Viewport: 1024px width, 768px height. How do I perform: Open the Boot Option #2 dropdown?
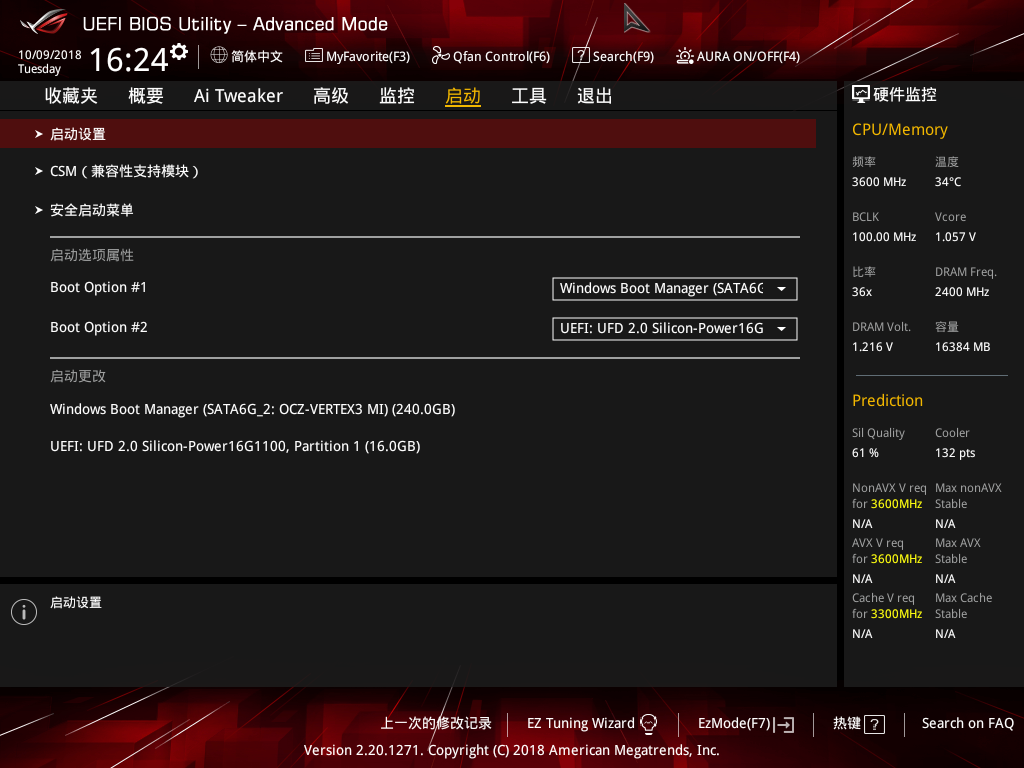[x=674, y=328]
